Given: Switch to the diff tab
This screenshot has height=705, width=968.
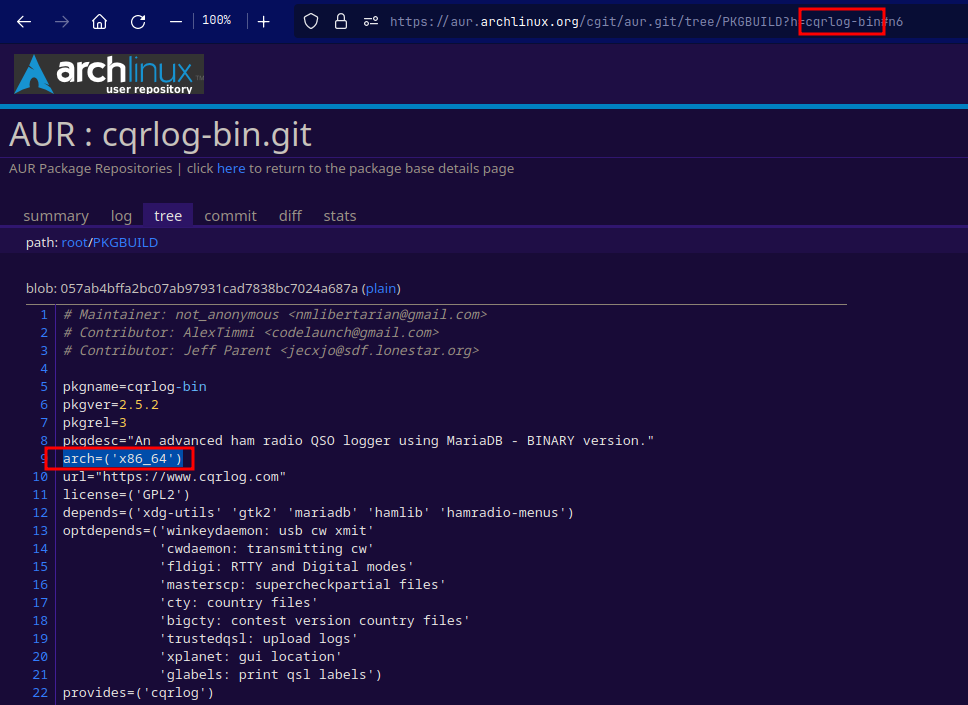Looking at the screenshot, I should pyautogui.click(x=290, y=216).
